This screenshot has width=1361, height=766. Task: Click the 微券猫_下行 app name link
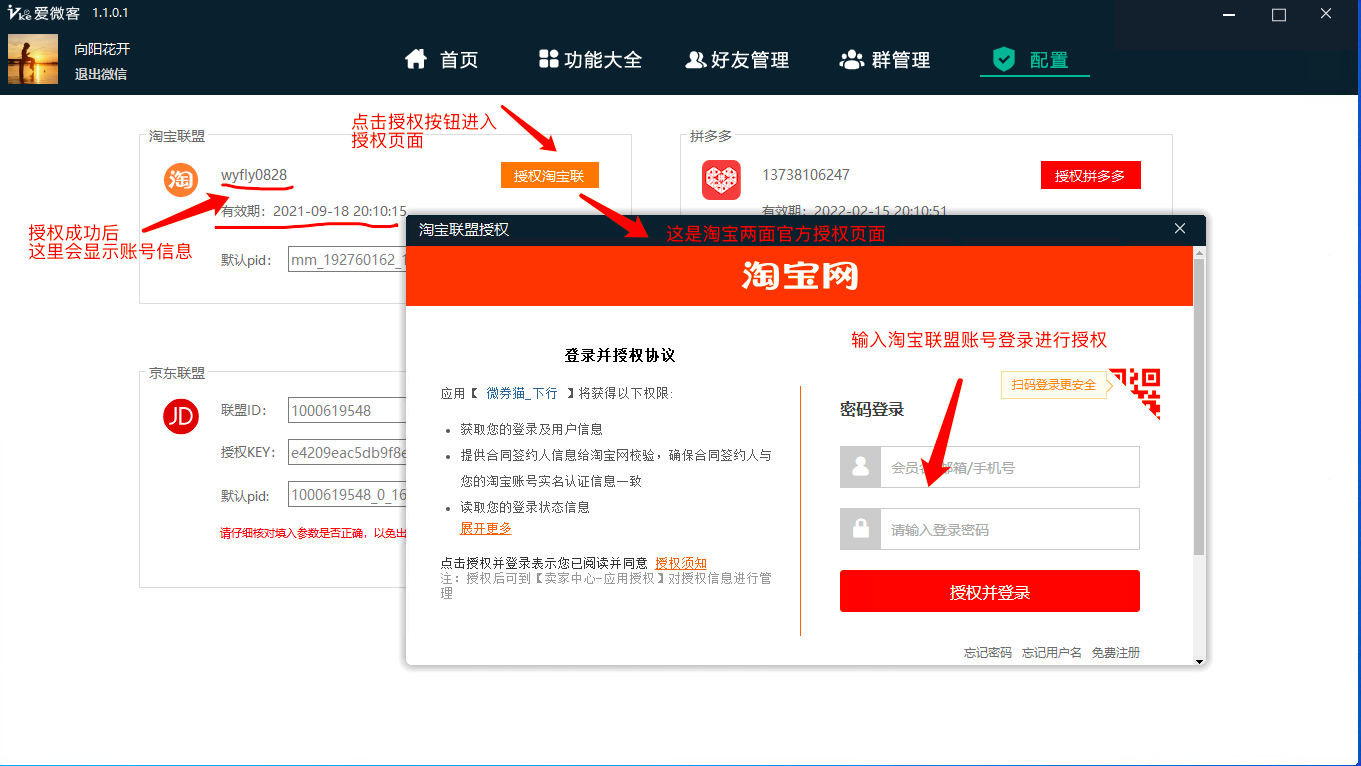pos(522,393)
